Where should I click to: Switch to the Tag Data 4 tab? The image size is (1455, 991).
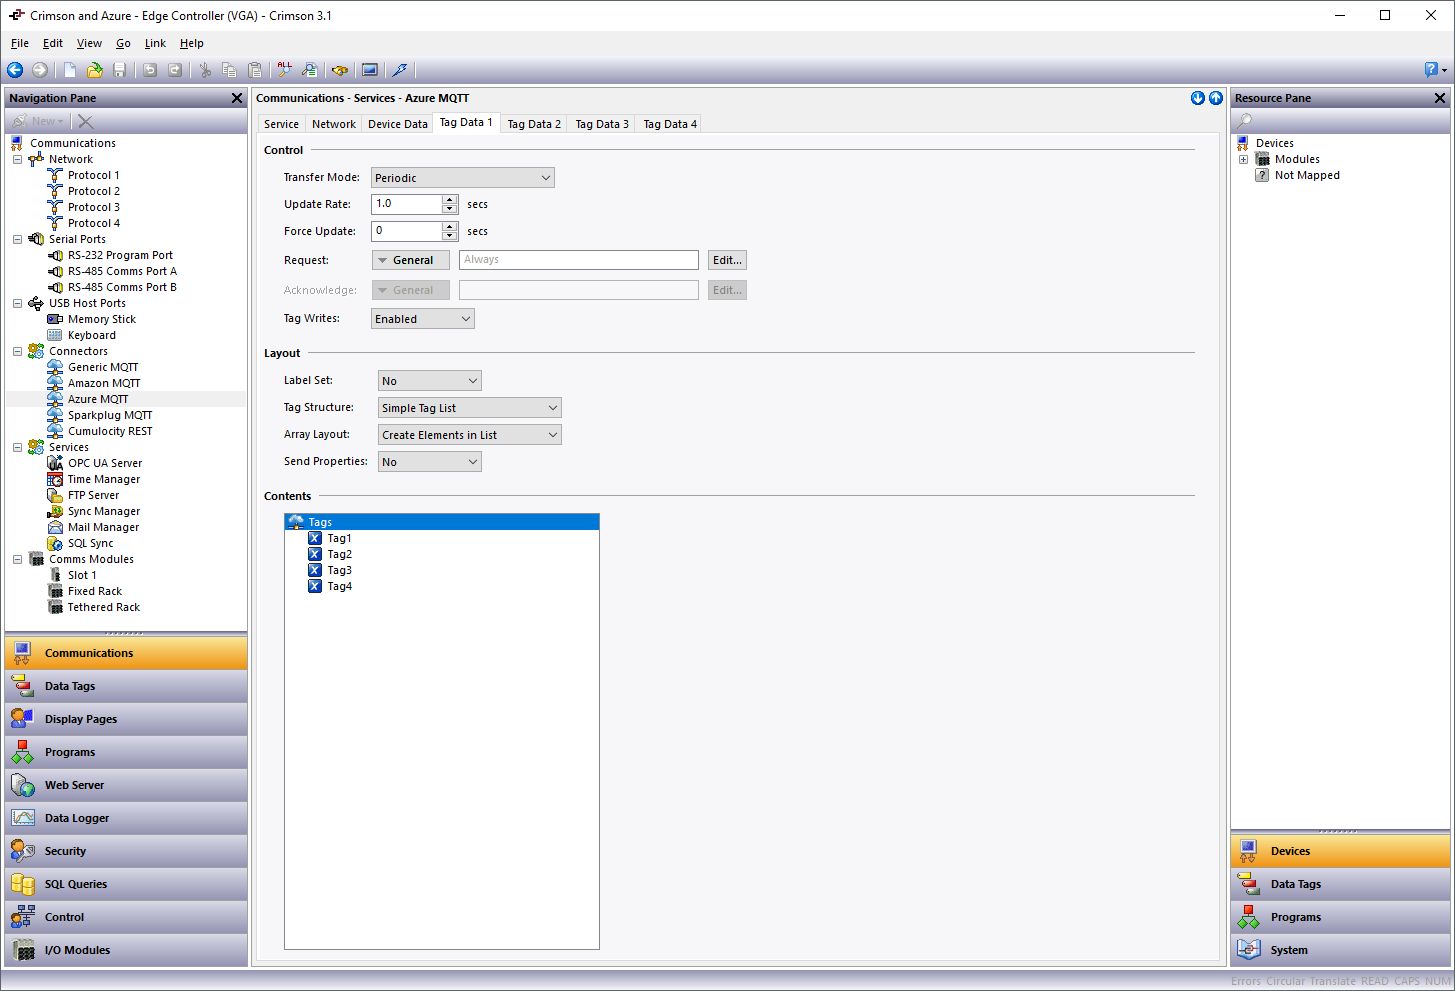[x=670, y=124]
